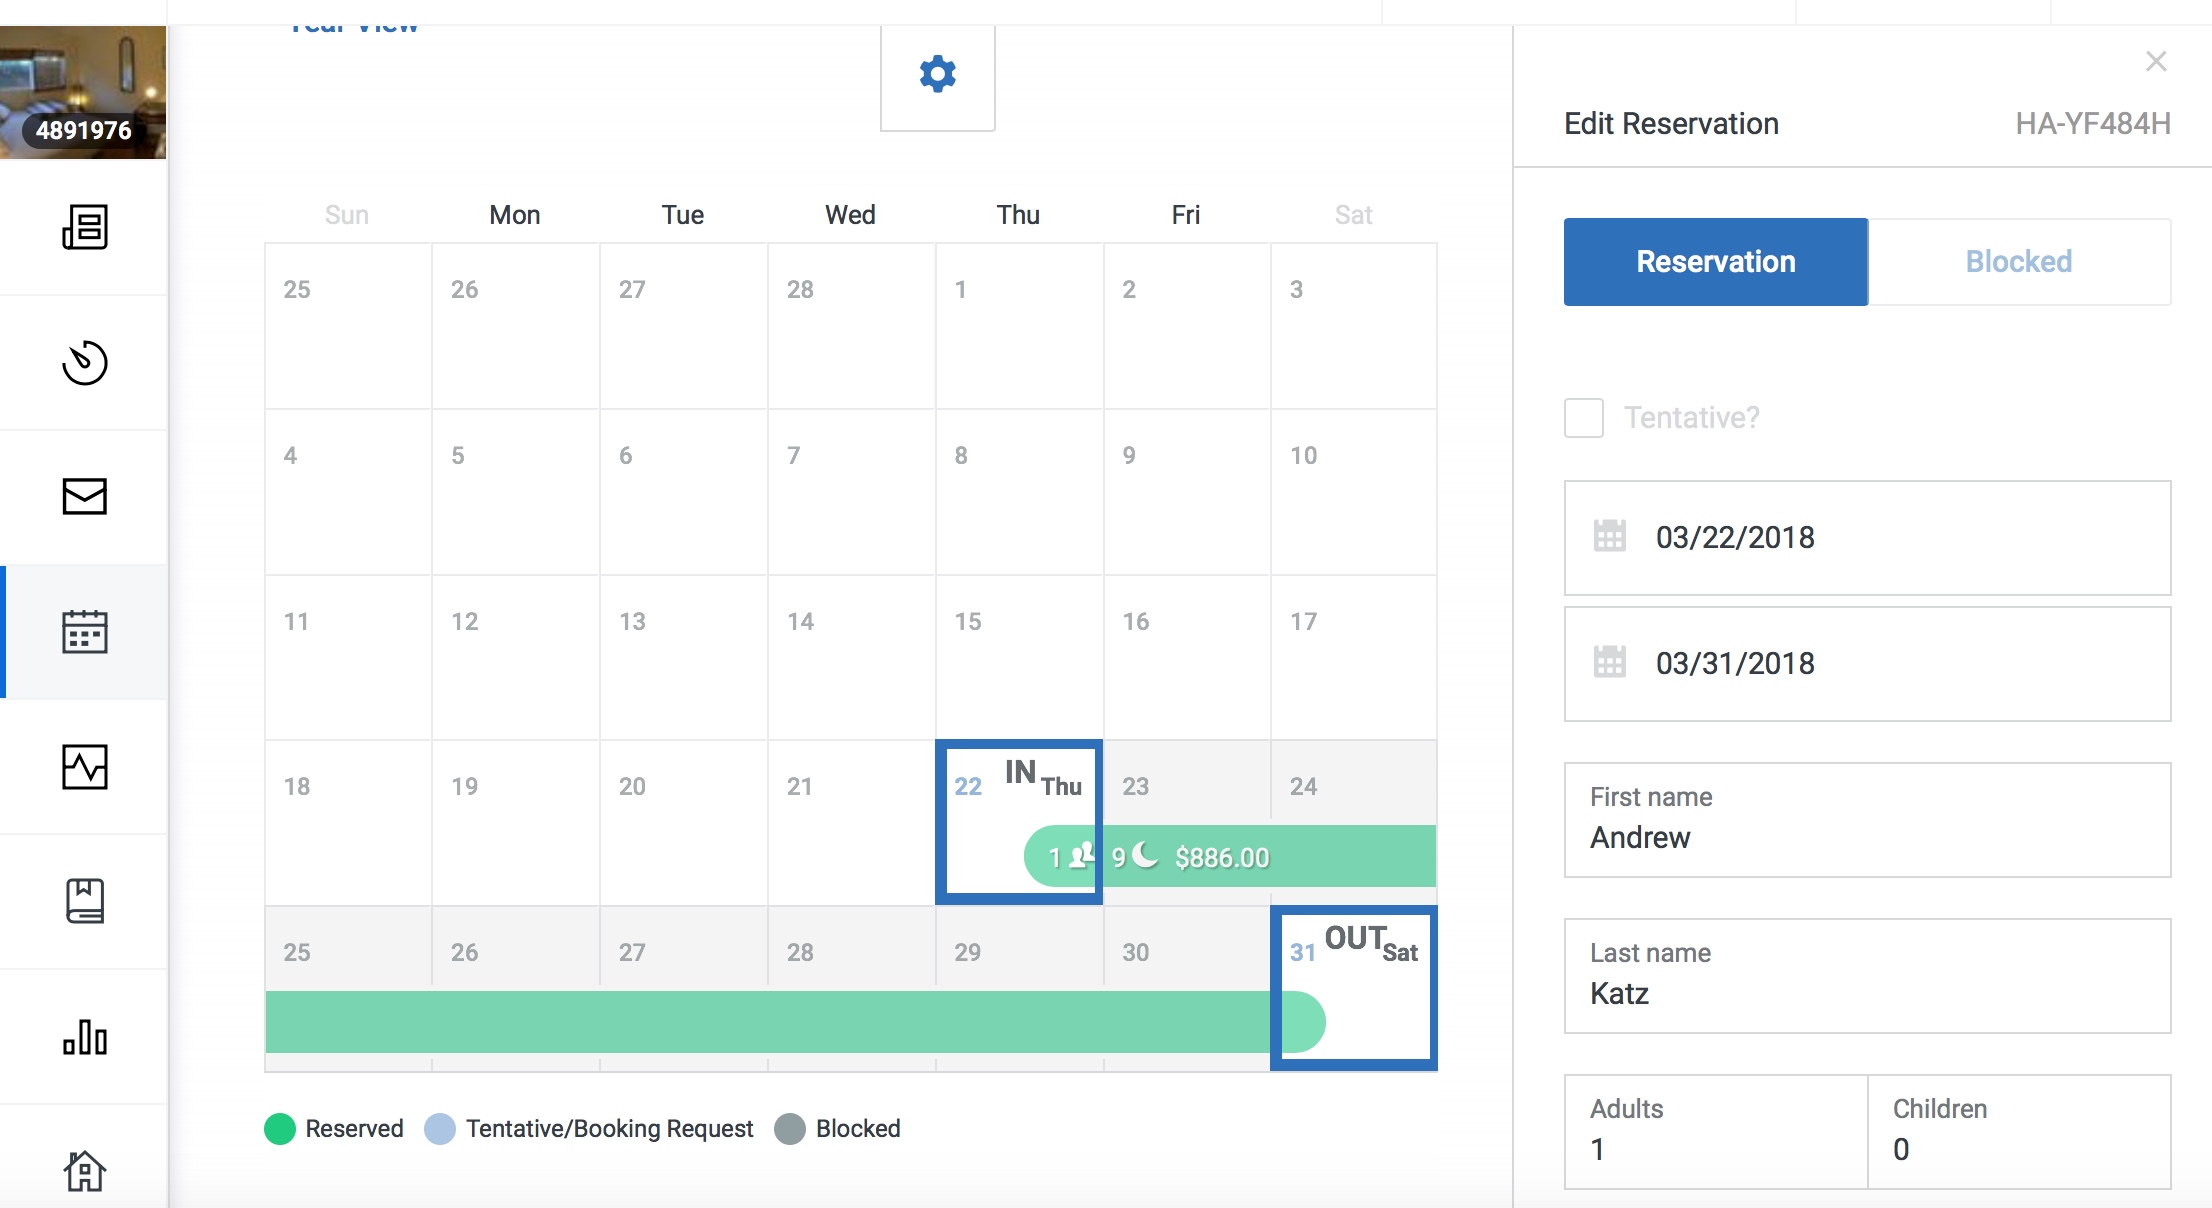Open the guest book icon in the sidebar

click(x=85, y=901)
